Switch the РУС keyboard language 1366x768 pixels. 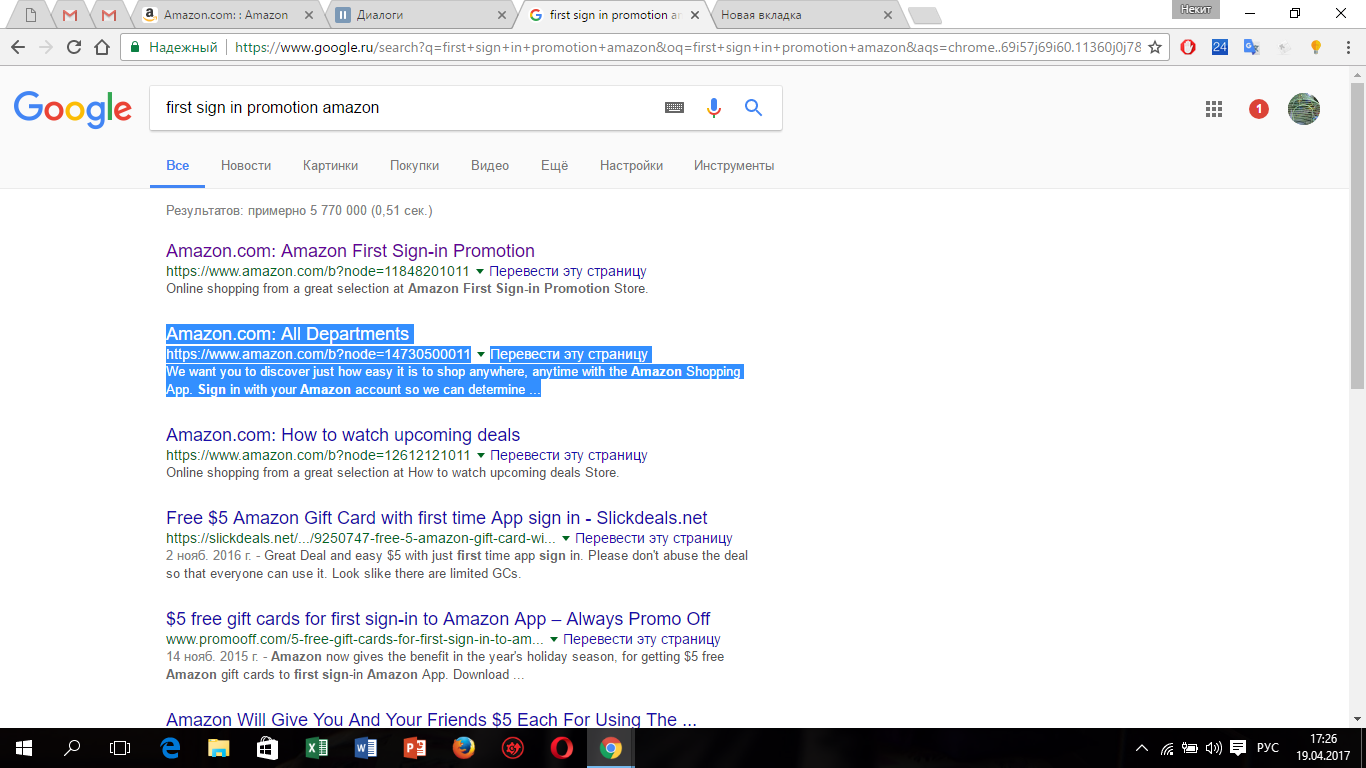[x=1268, y=748]
